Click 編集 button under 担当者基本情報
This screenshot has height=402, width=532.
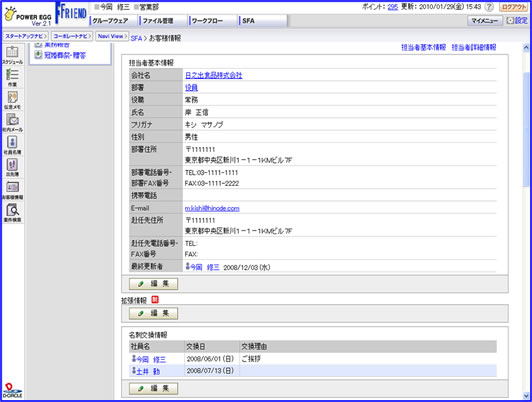pos(153,284)
